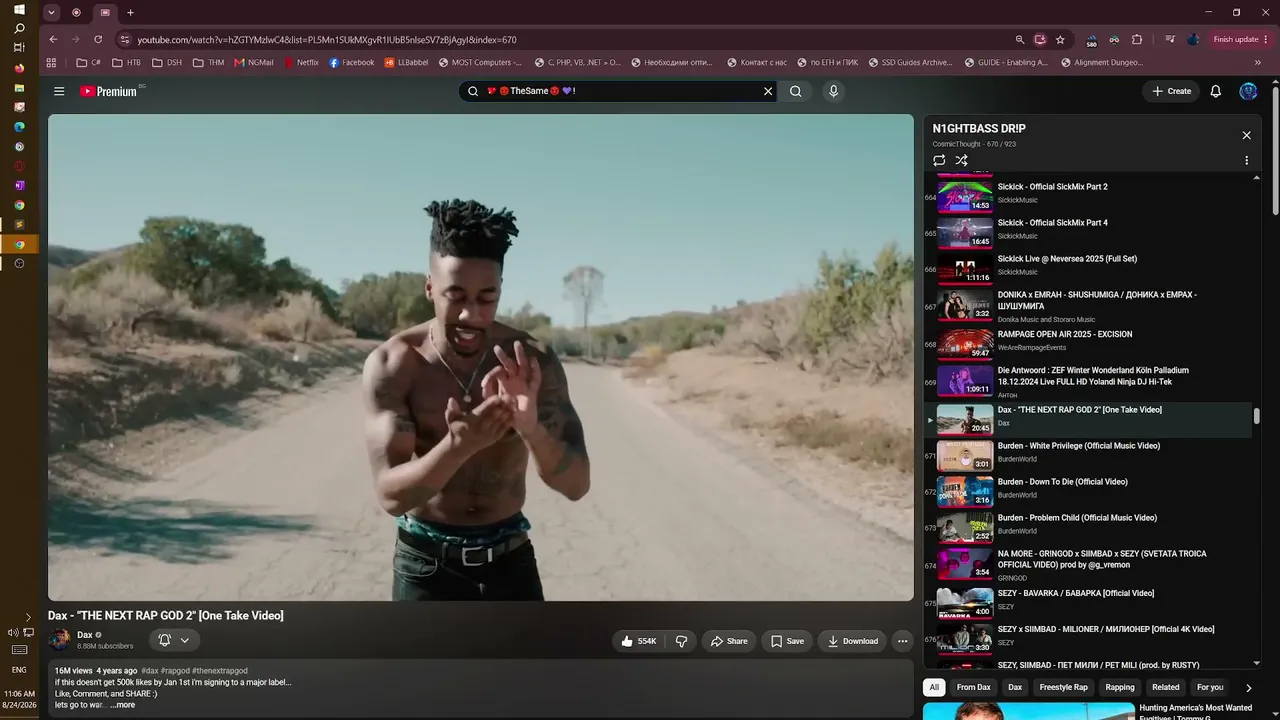1280x720 pixels.
Task: Click Finish update in Chrome
Action: point(1240,39)
